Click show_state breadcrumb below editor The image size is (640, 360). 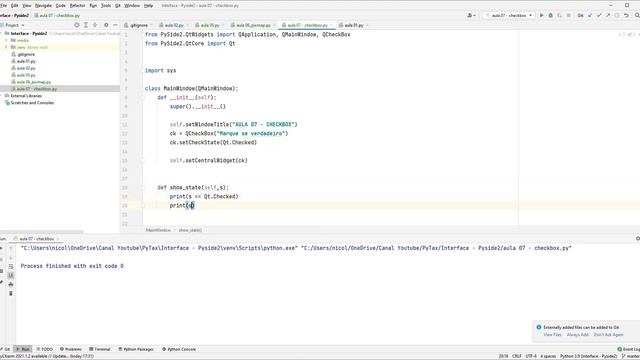190,230
